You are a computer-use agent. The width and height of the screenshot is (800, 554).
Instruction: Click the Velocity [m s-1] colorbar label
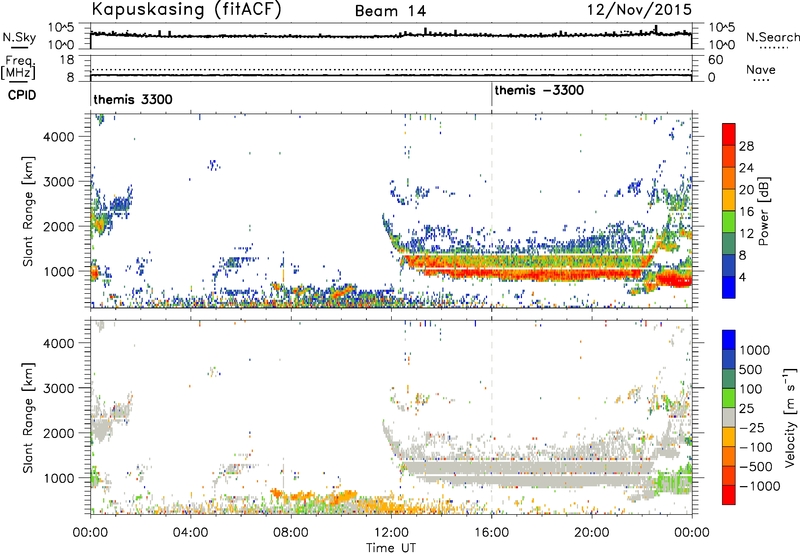pyautogui.click(x=790, y=417)
